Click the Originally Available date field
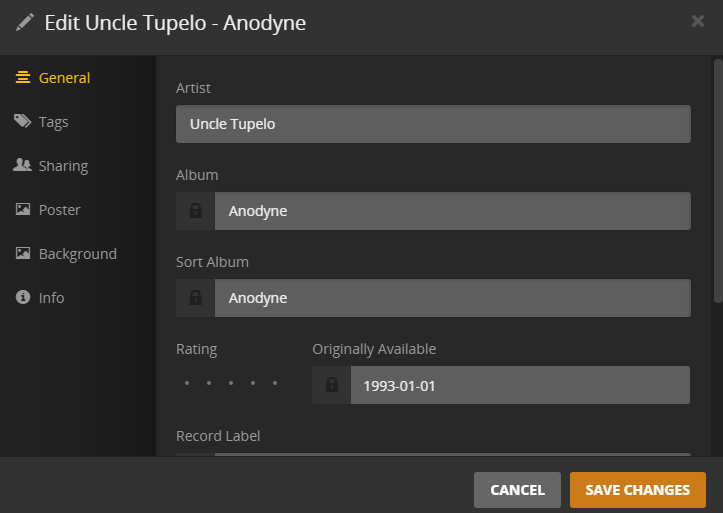The height and width of the screenshot is (513, 723). point(519,385)
